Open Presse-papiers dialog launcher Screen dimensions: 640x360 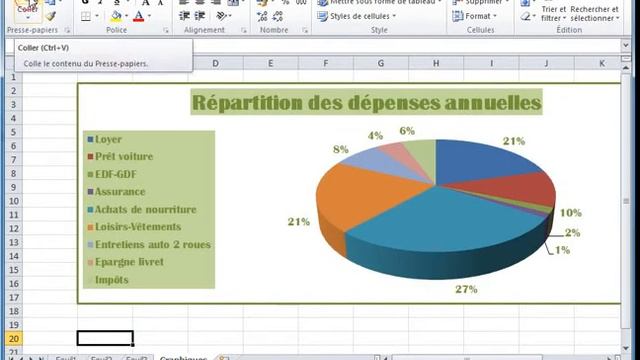click(67, 30)
